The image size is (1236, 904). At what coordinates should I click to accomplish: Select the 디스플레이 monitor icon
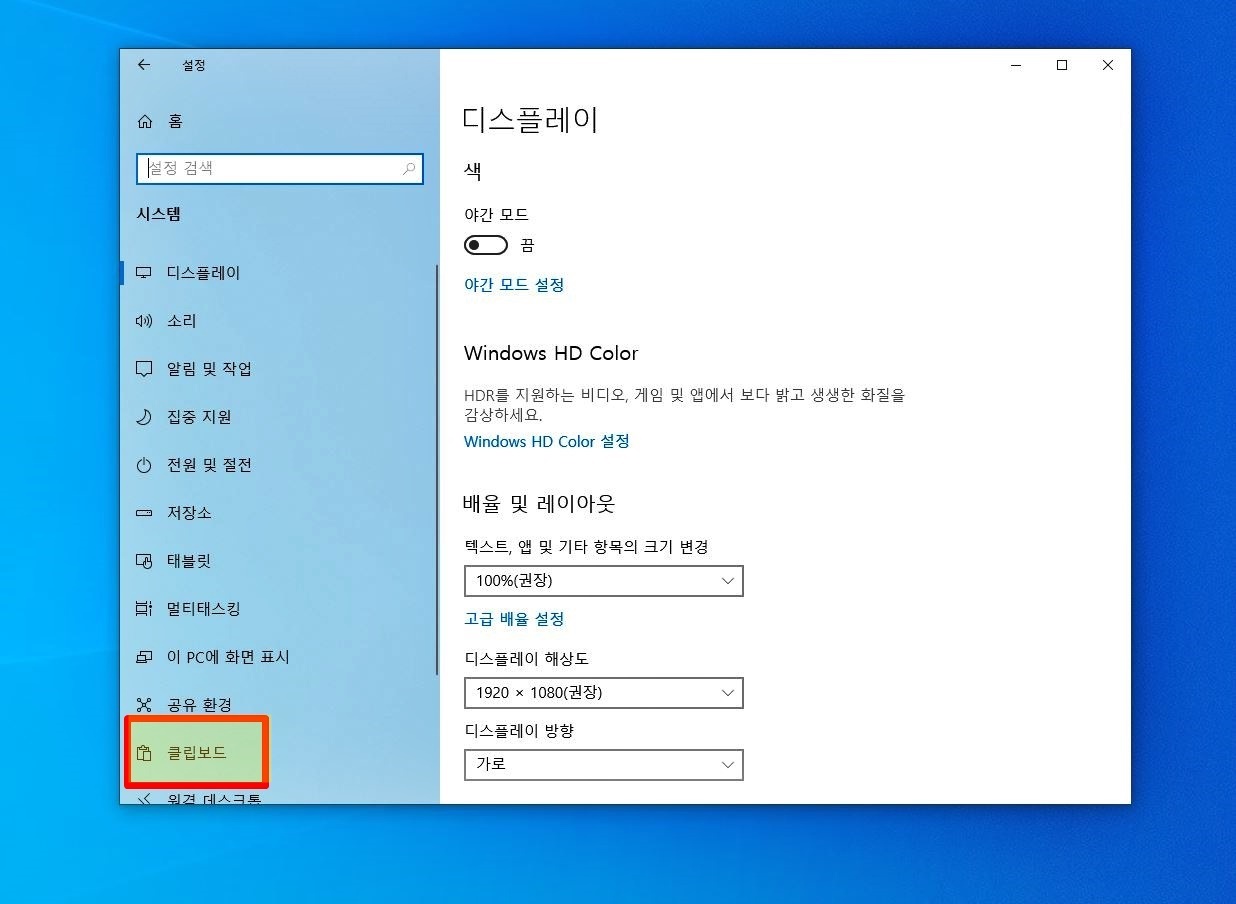click(x=144, y=273)
